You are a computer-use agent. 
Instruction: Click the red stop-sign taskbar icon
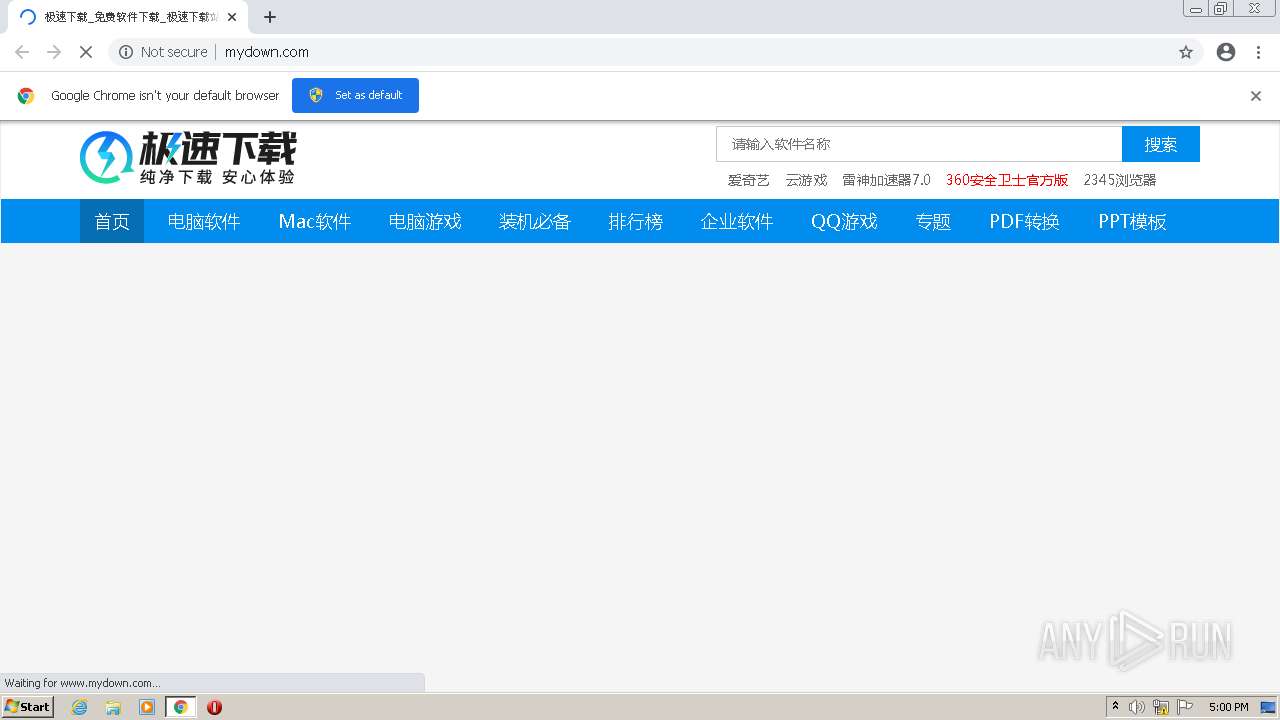pyautogui.click(x=214, y=707)
